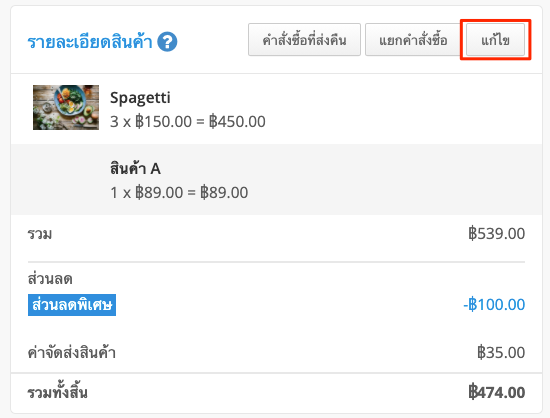
Task: Click the grey สินค้า A row background
Action: (x=276, y=179)
